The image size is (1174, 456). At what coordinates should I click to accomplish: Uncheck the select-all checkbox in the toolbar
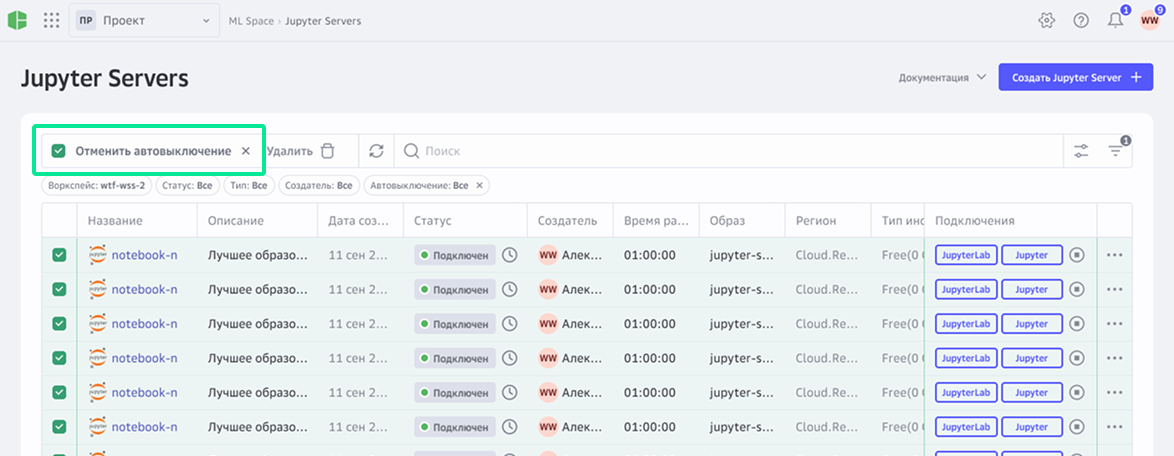coord(58,151)
